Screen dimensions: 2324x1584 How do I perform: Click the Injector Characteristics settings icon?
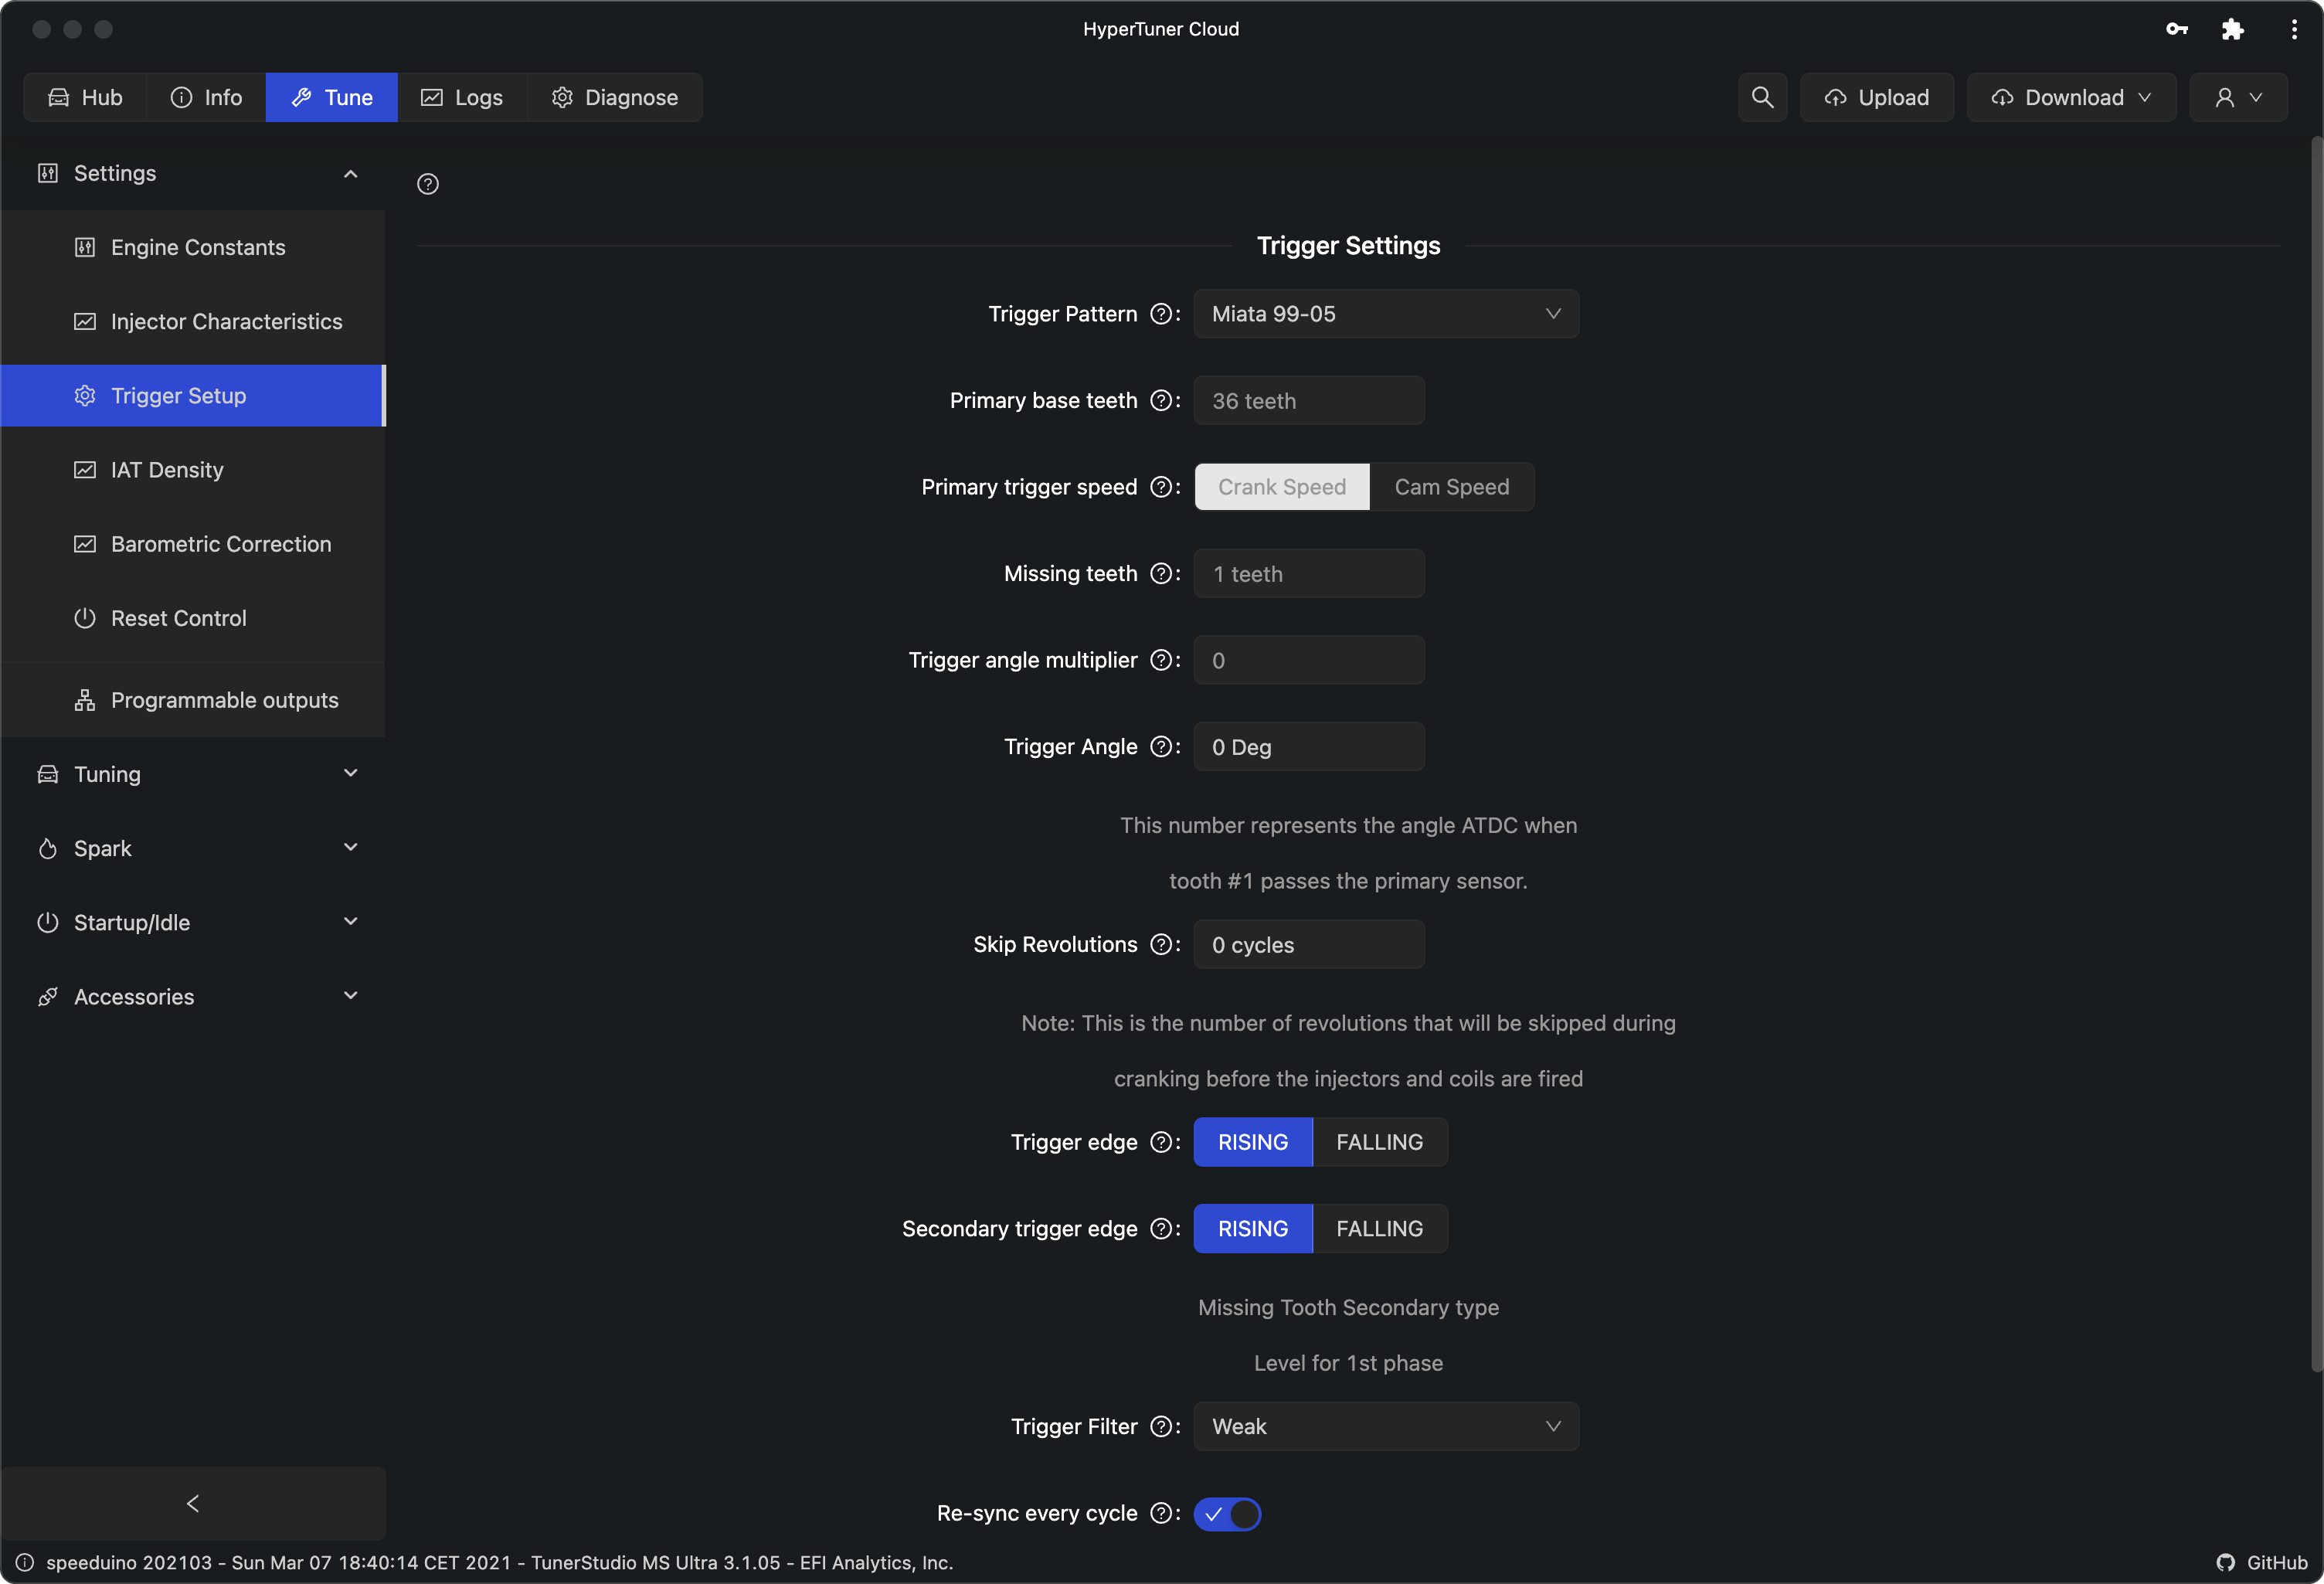(85, 320)
